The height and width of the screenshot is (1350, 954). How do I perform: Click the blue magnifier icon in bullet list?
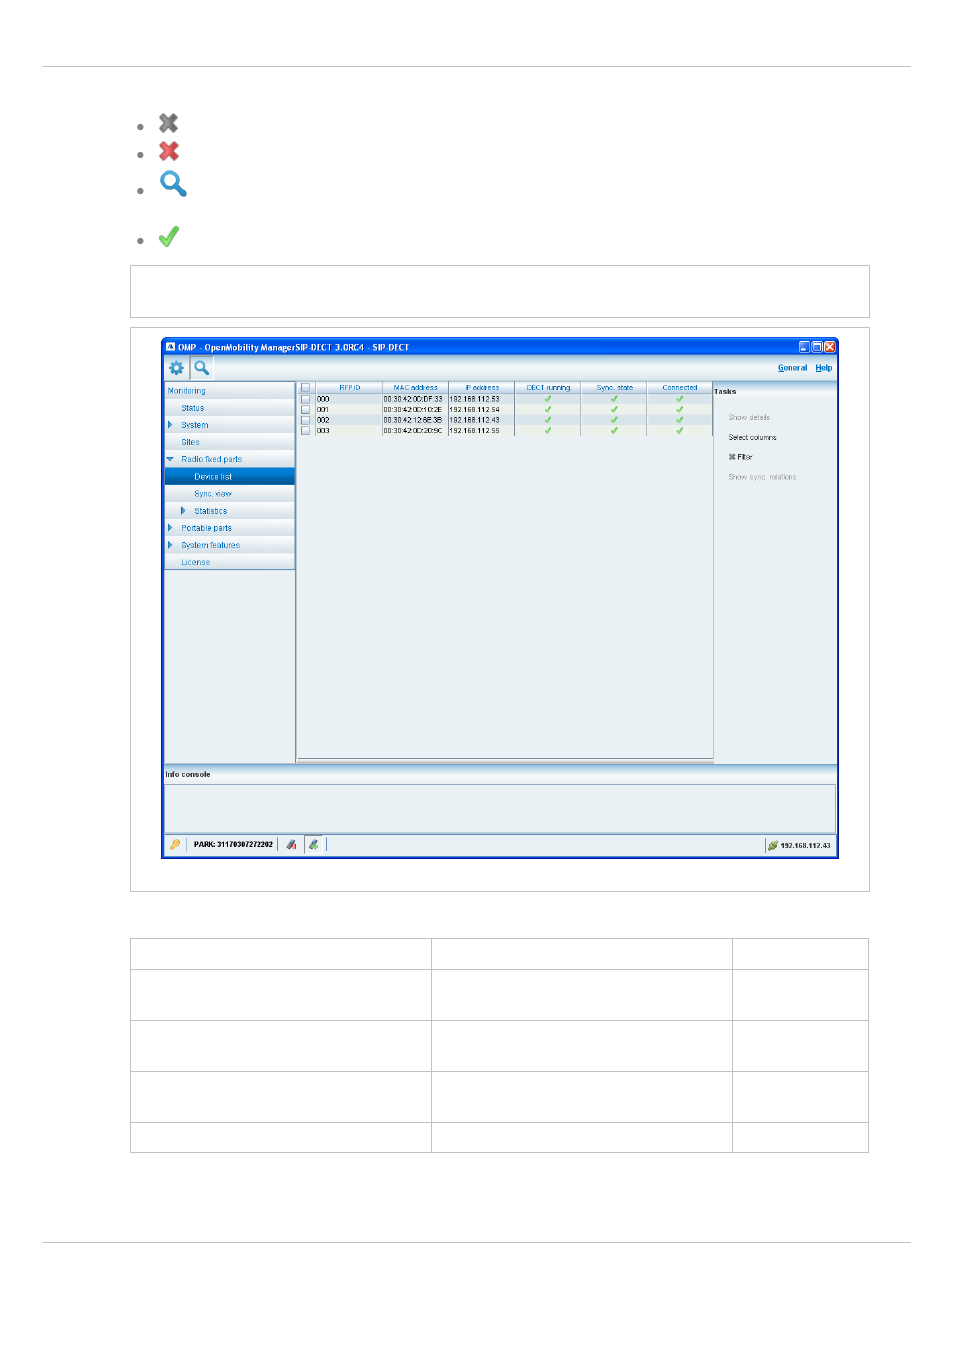tap(173, 184)
